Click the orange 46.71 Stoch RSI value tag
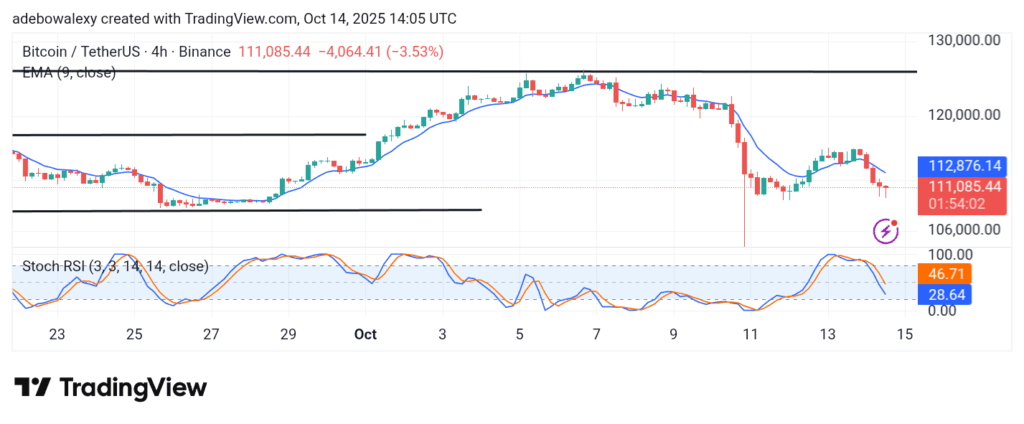This screenshot has width=1024, height=424. coord(945,274)
